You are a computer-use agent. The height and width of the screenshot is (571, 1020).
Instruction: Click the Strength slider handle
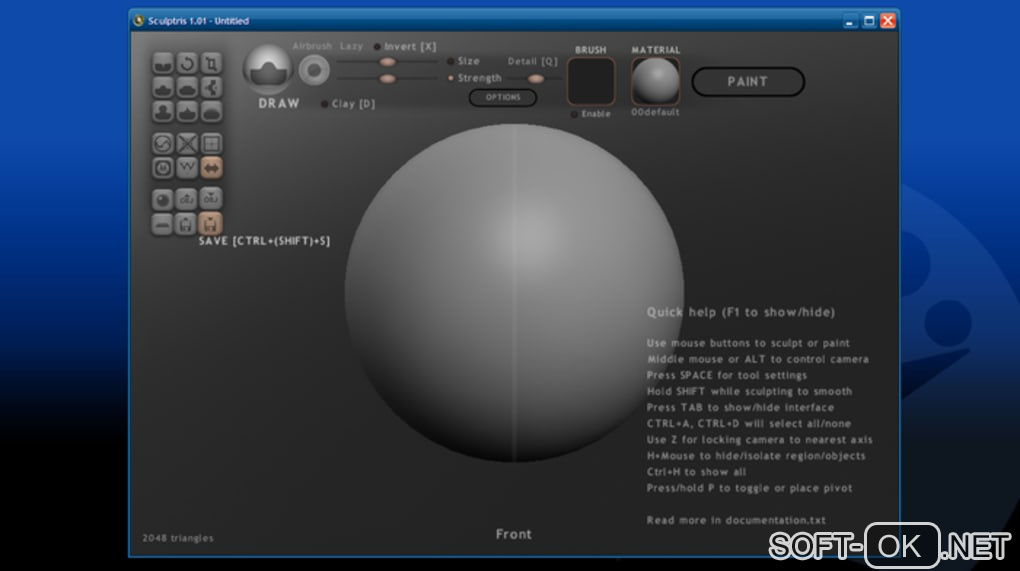(x=387, y=79)
